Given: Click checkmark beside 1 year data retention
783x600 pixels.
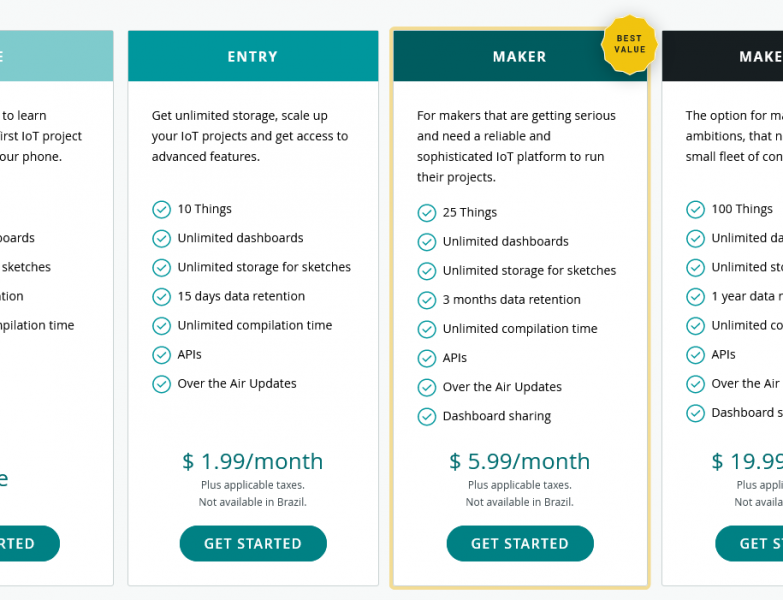Looking at the screenshot, I should pyautogui.click(x=695, y=297).
